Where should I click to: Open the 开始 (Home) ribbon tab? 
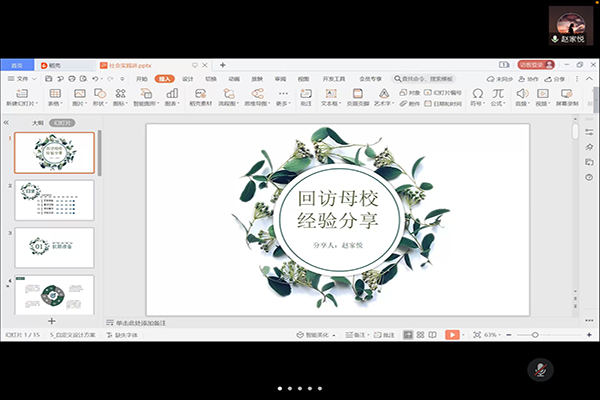tap(142, 77)
